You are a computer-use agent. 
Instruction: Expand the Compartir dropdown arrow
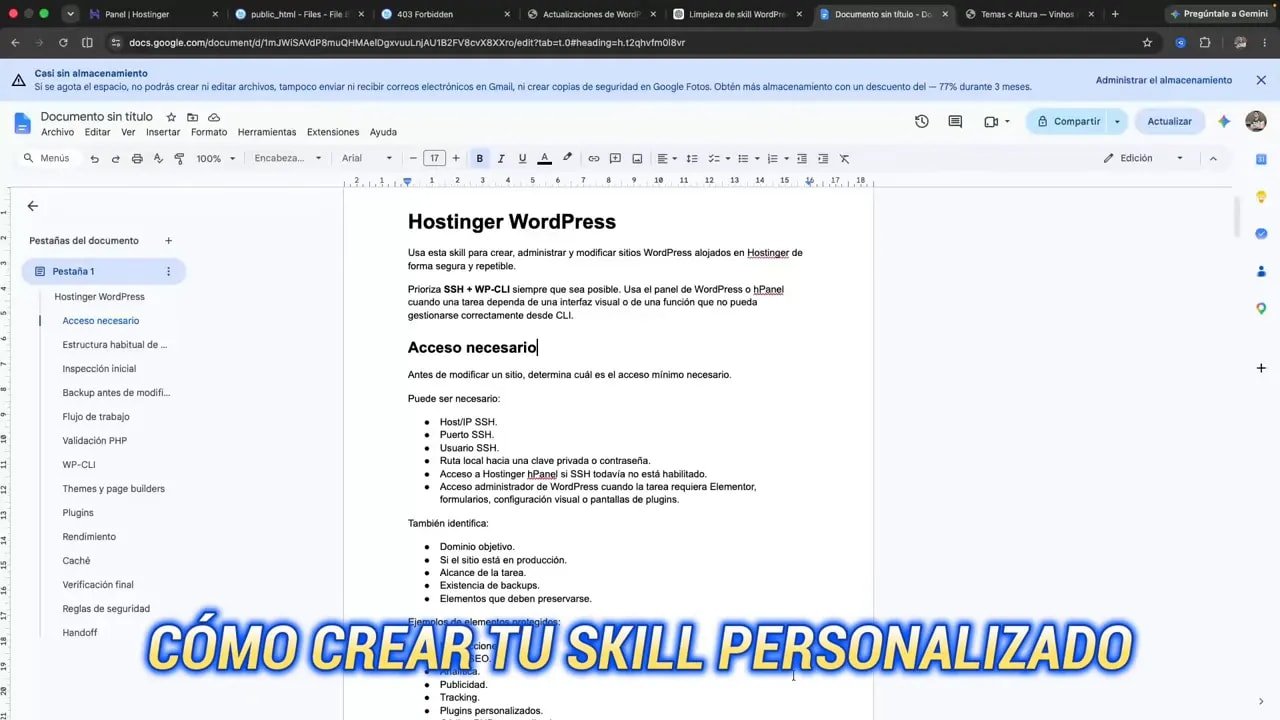pos(1117,121)
